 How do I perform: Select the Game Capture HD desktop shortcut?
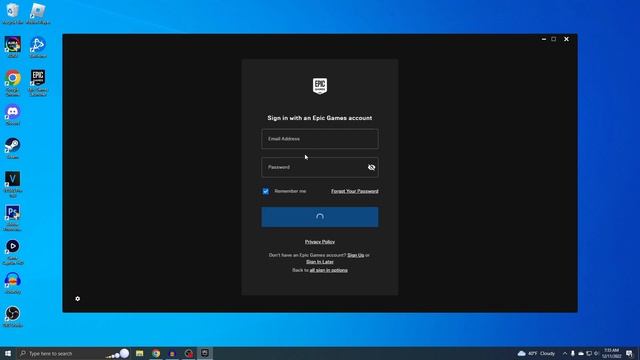[x=13, y=252]
